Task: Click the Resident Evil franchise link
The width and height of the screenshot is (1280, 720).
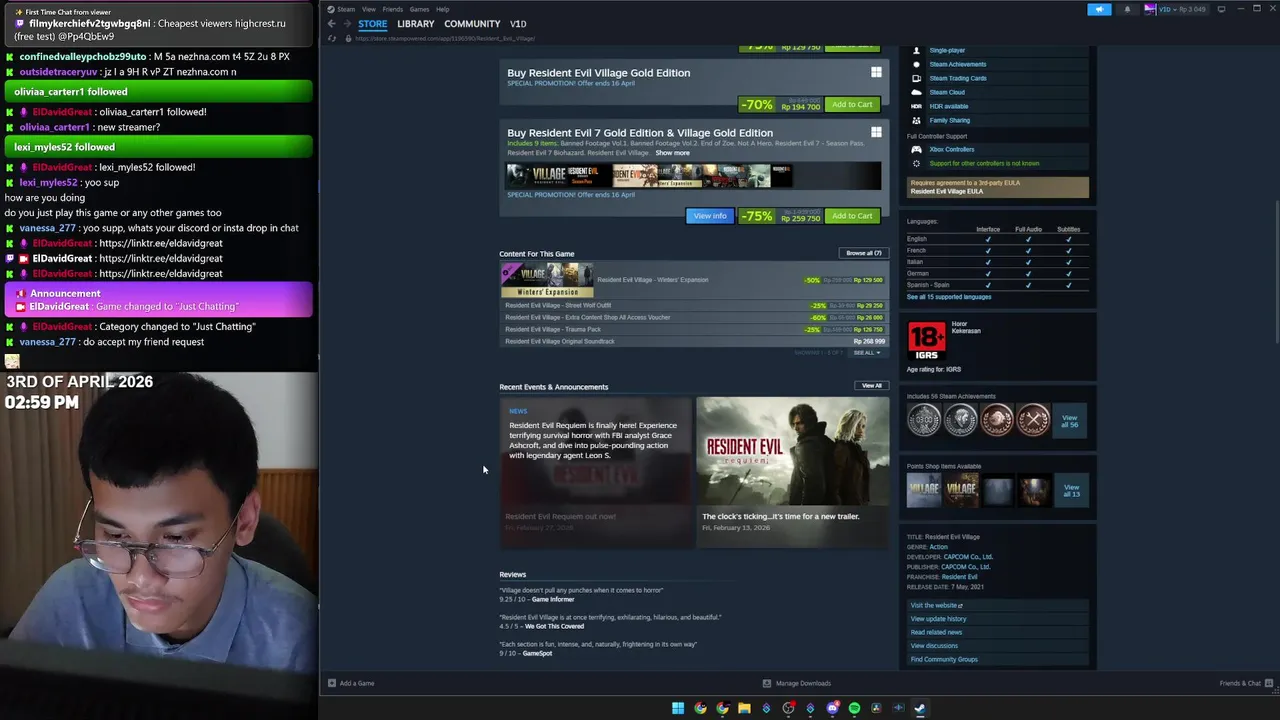Action: pos(959,577)
